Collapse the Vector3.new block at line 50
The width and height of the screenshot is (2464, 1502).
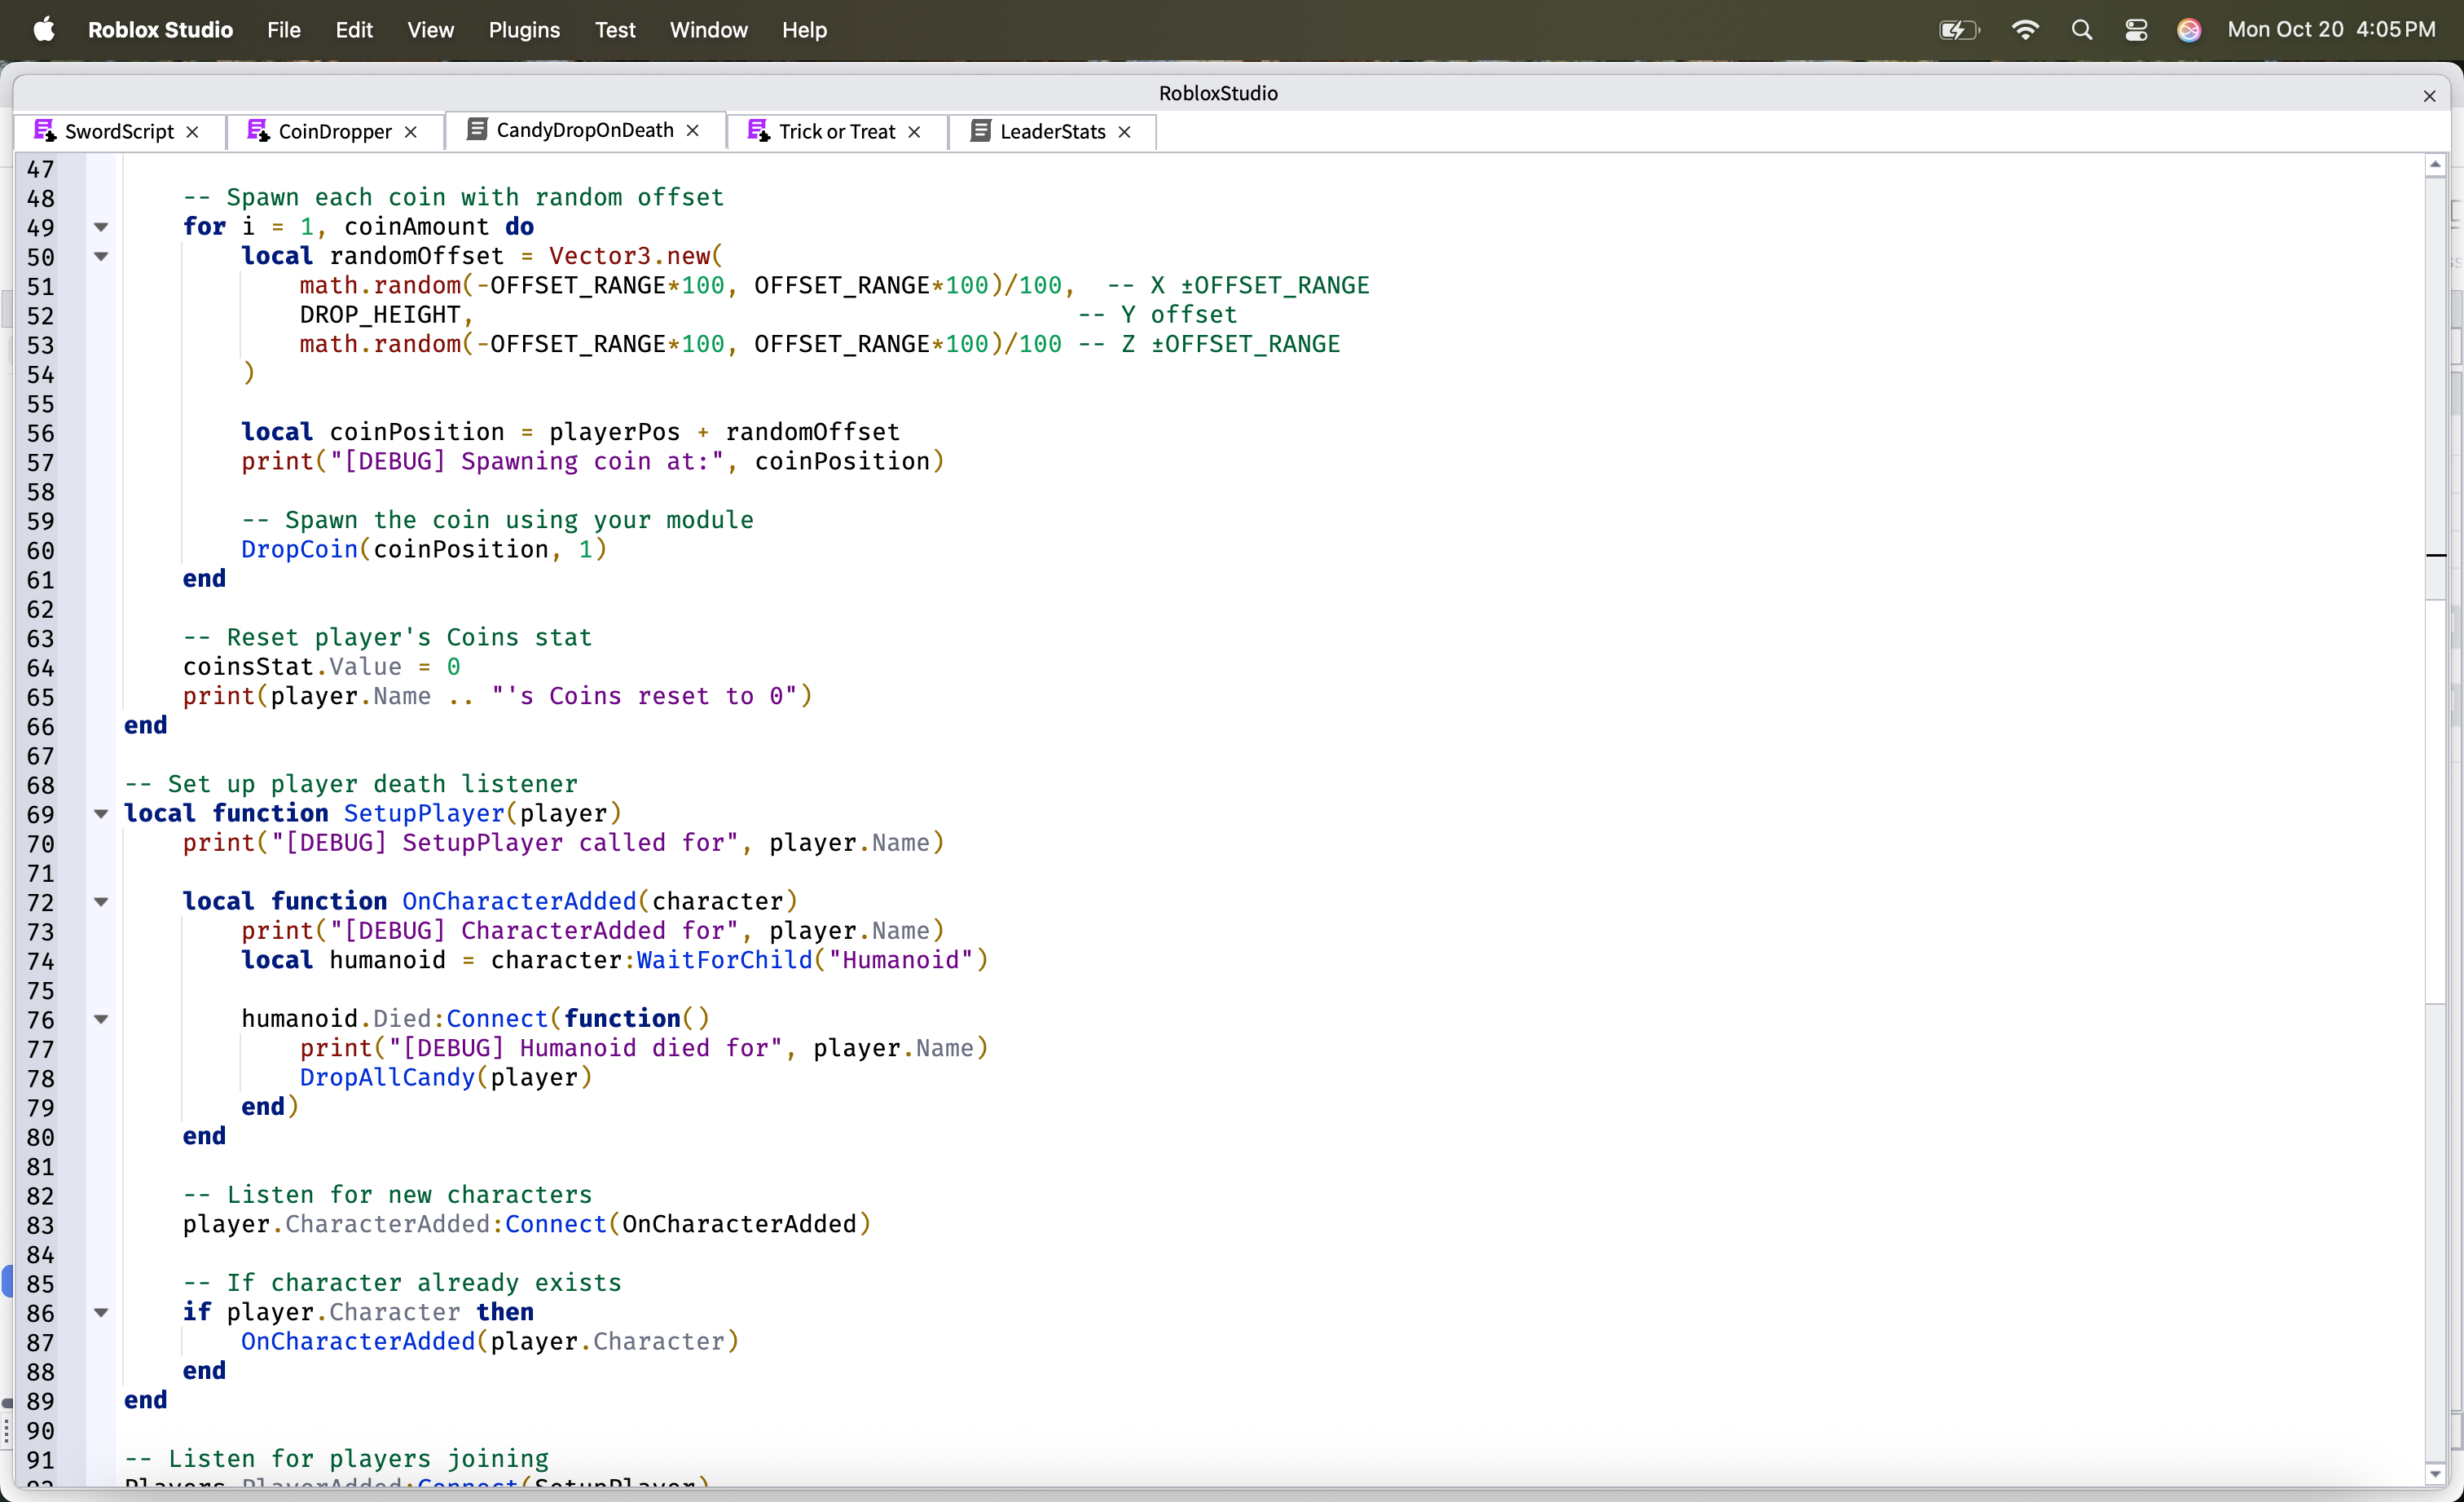[x=101, y=256]
